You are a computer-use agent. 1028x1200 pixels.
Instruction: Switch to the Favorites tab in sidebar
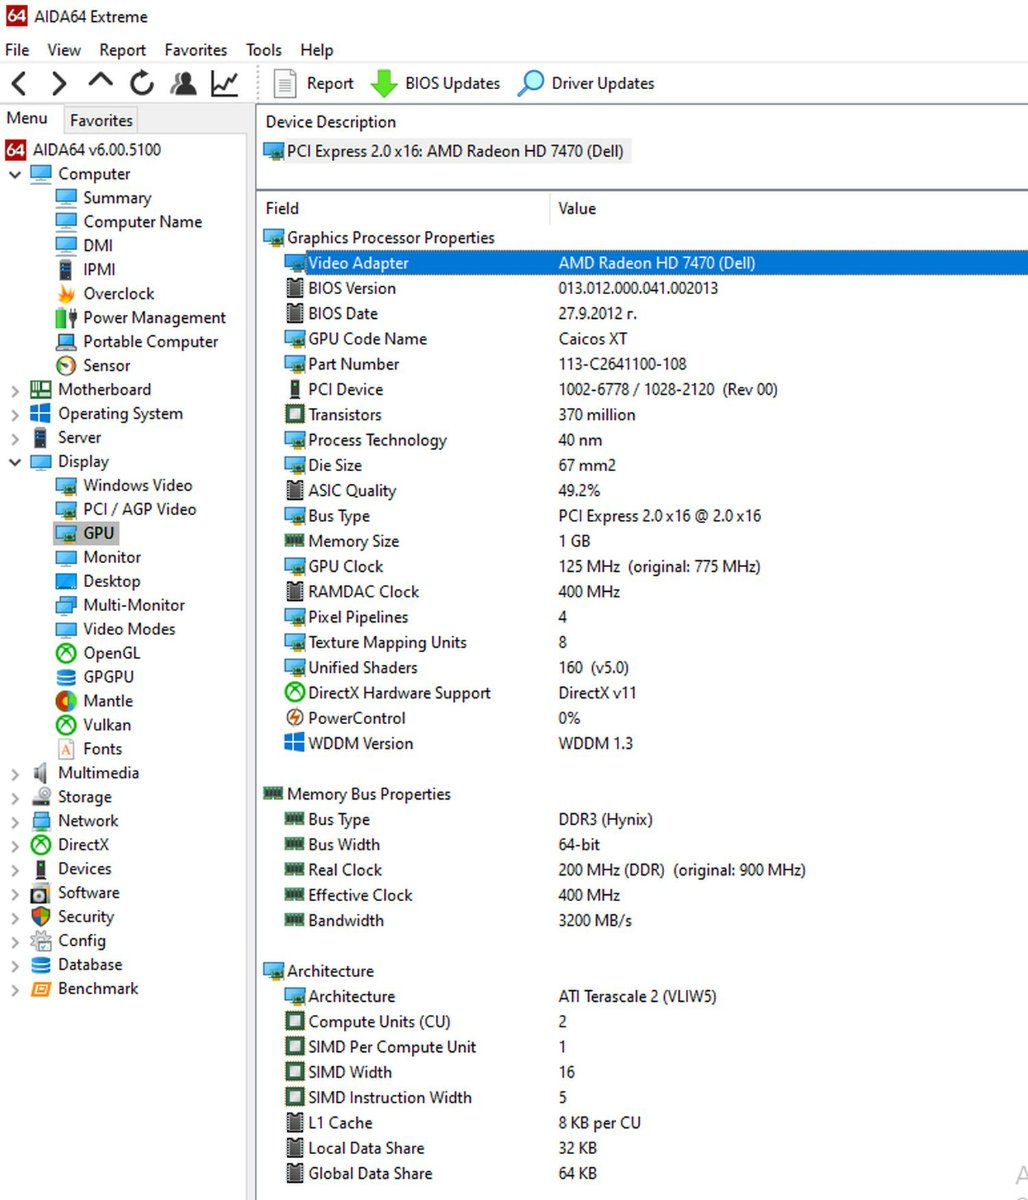pos(101,120)
